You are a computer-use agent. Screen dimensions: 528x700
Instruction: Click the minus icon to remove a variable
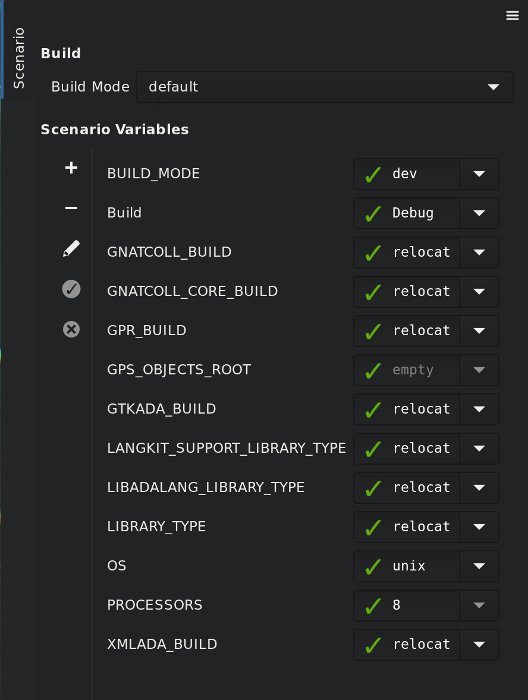(x=71, y=208)
